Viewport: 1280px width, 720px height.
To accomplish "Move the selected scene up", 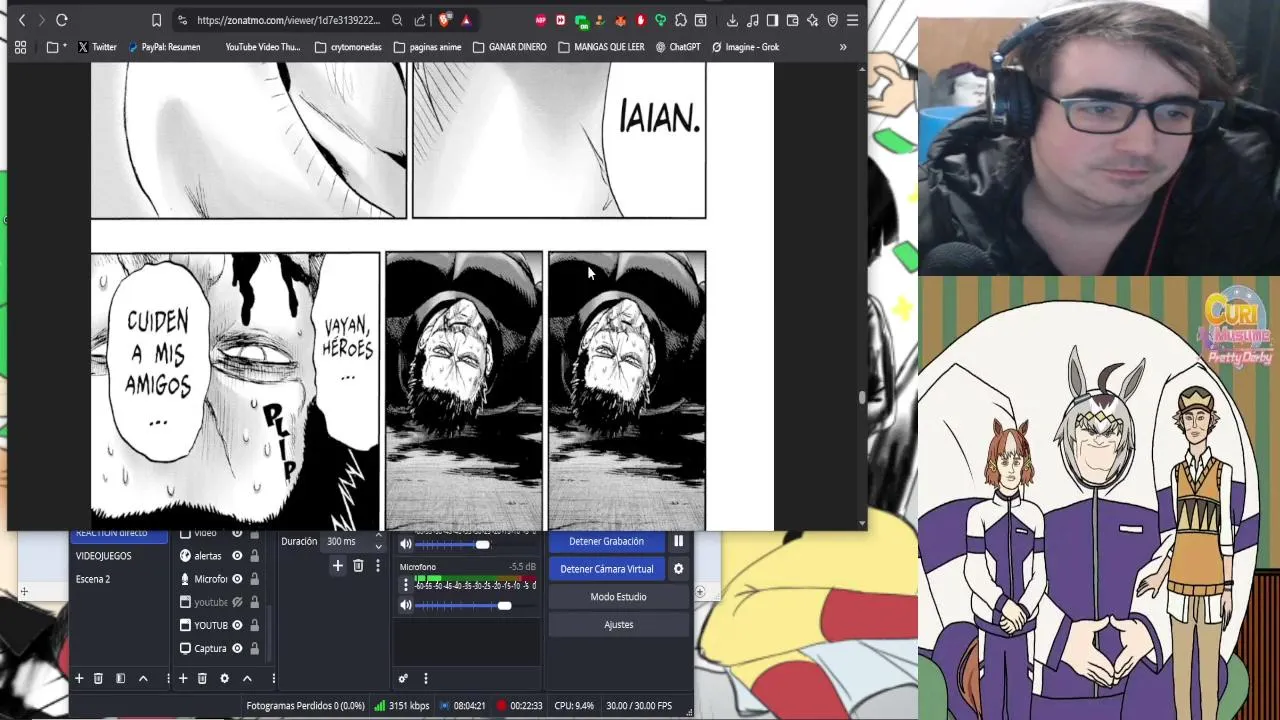I will pos(143,678).
